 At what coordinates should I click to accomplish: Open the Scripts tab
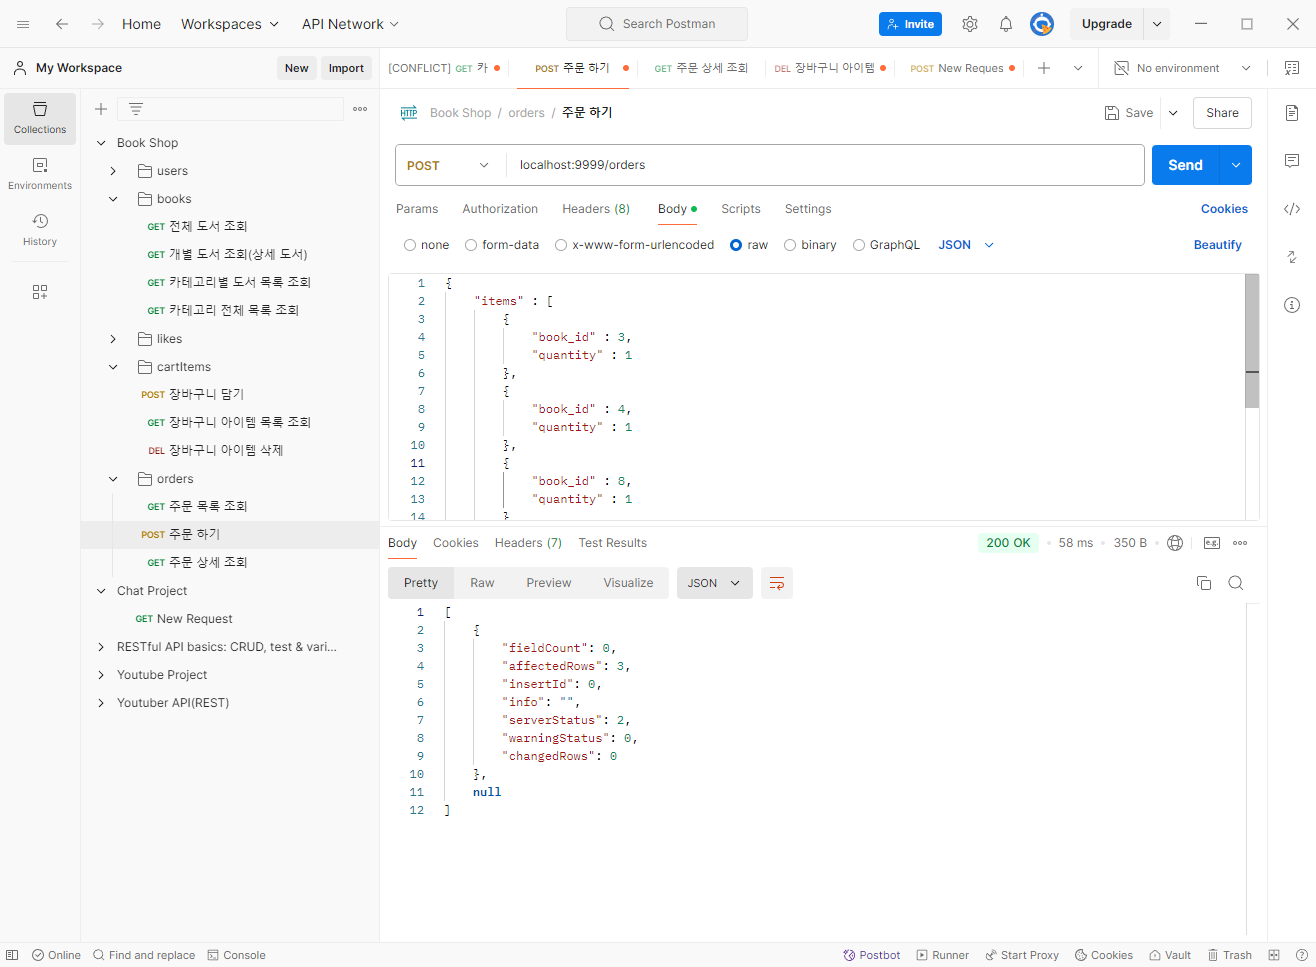tap(741, 209)
